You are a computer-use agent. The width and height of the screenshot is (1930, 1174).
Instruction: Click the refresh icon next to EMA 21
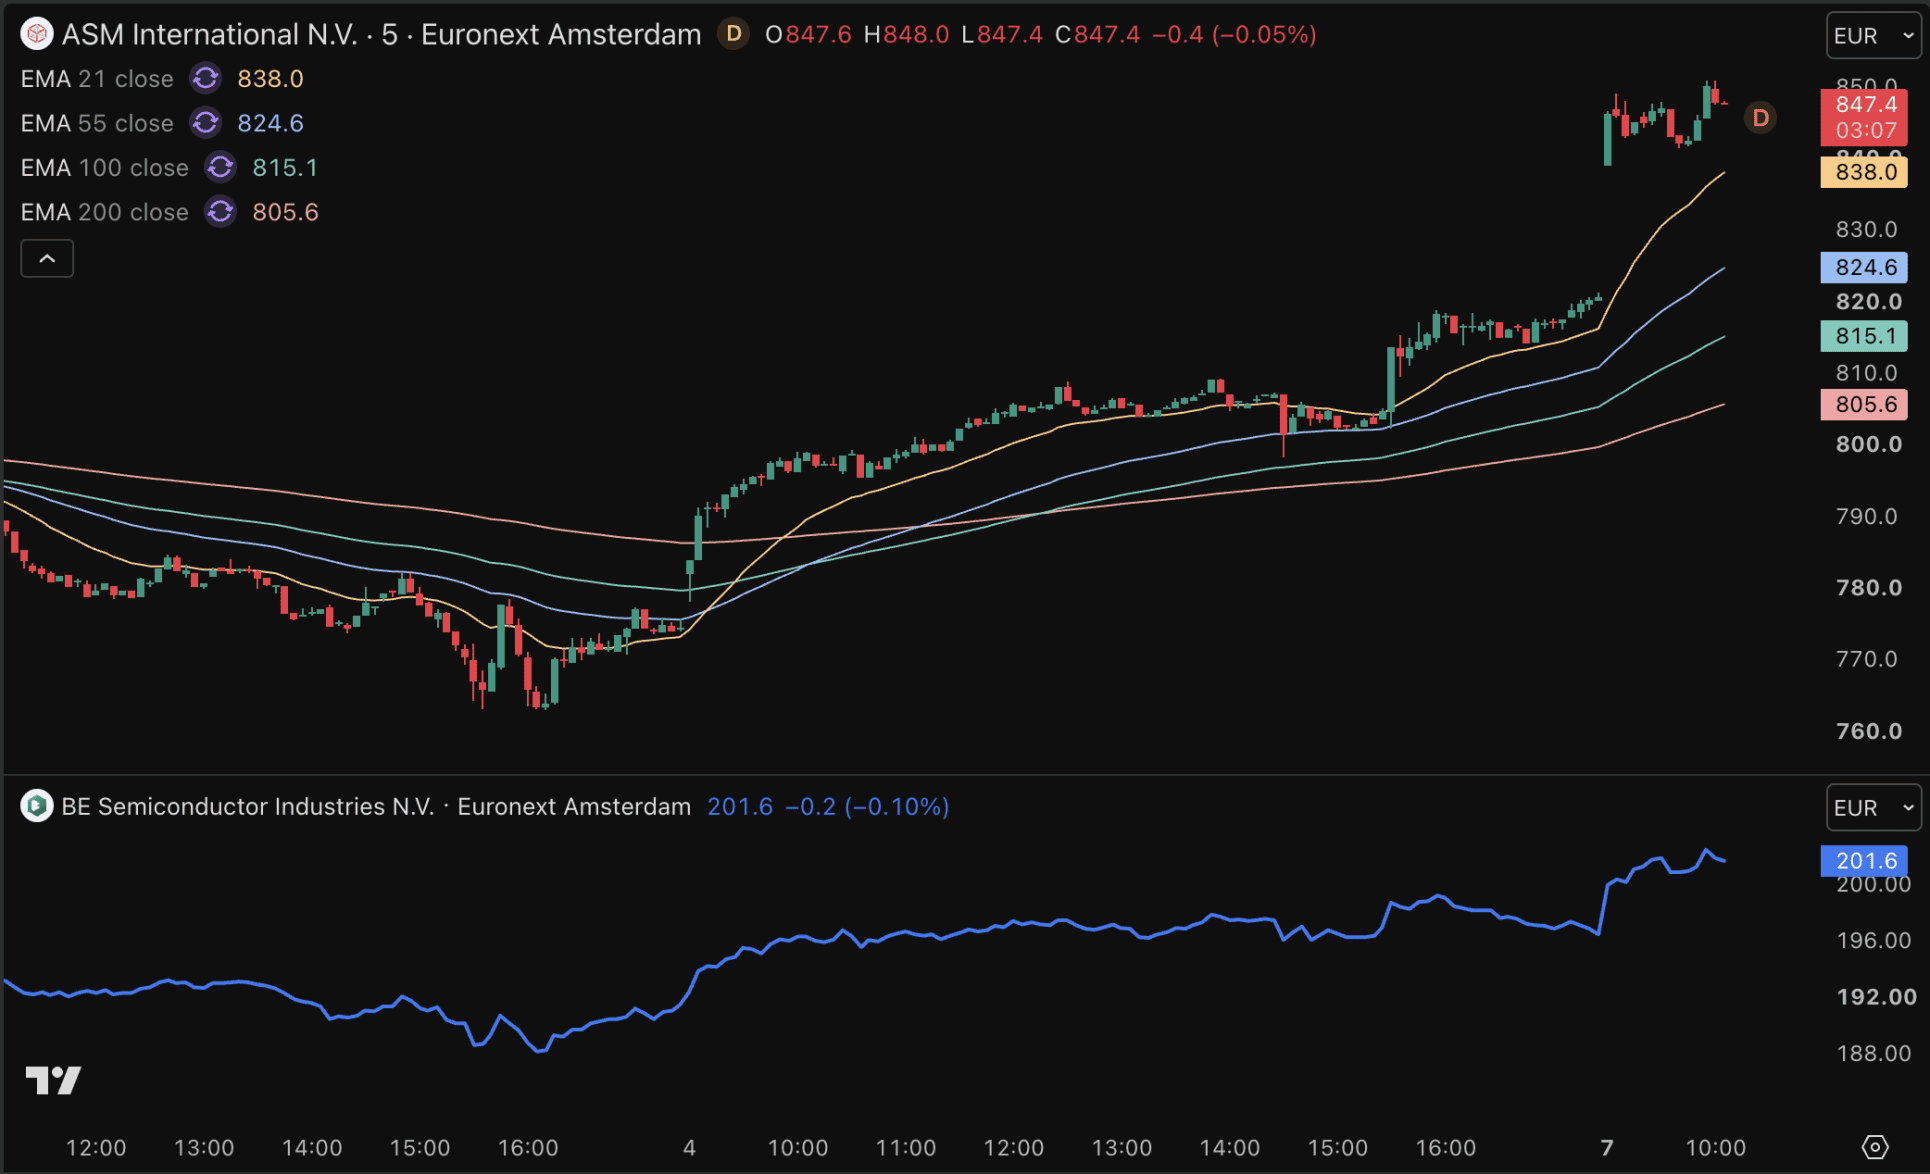pyautogui.click(x=206, y=78)
